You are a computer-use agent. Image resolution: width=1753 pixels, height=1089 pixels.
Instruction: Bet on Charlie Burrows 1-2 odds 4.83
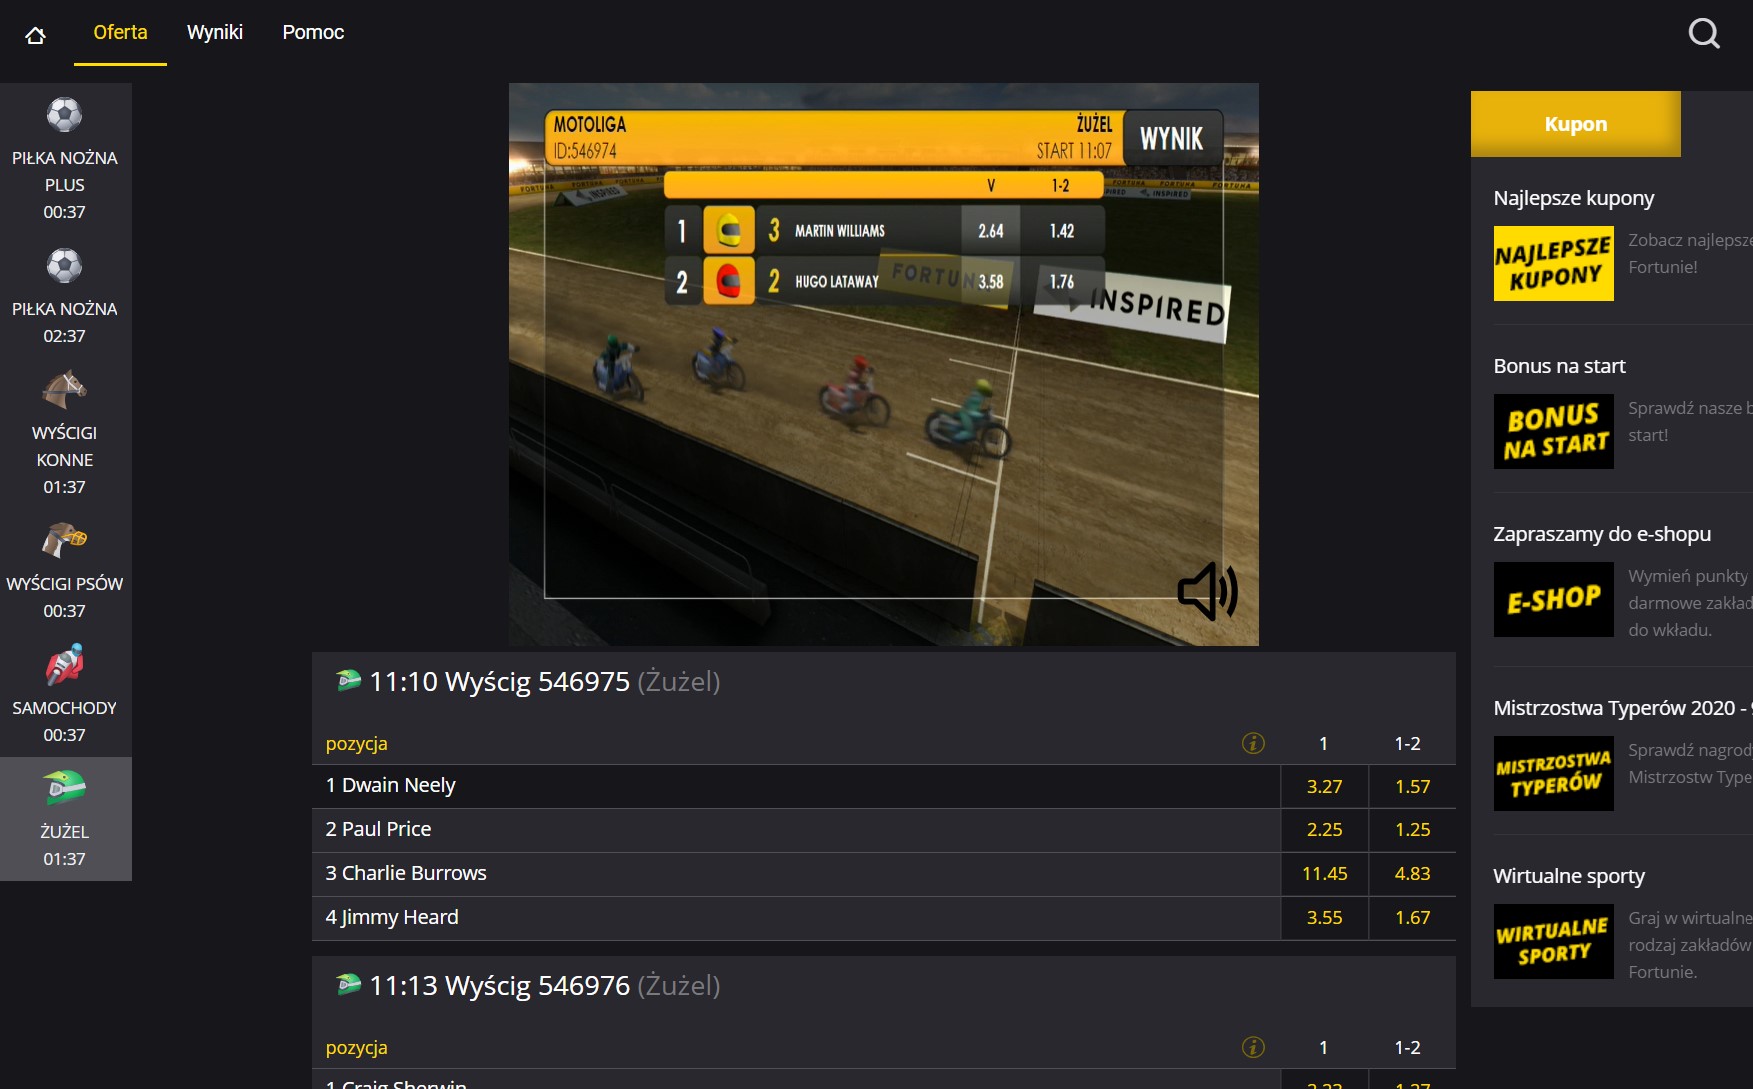pyautogui.click(x=1412, y=874)
